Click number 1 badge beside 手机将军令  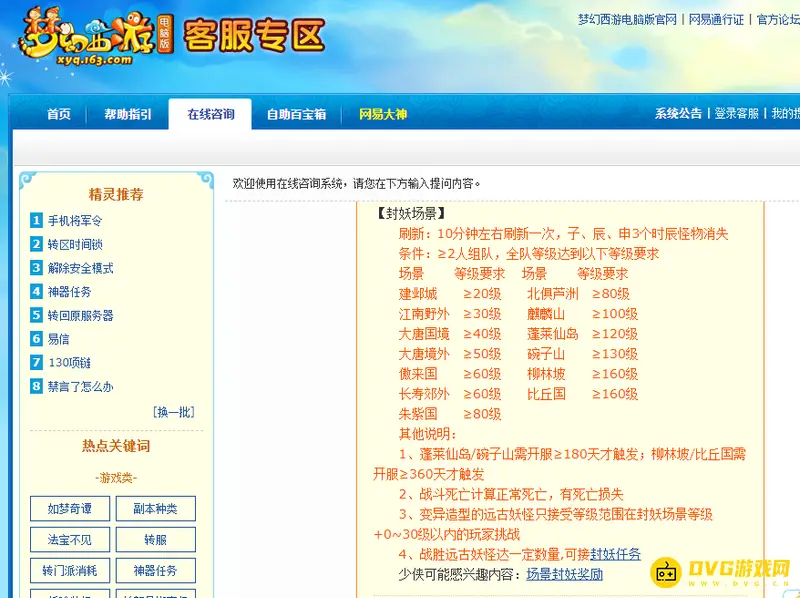[36, 220]
